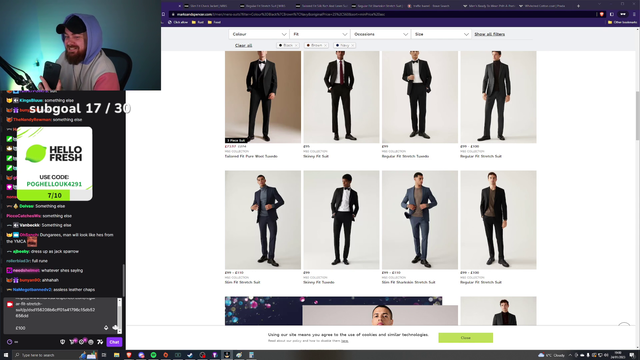Click the HelloFresh sponsor overlay
The width and height of the screenshot is (640, 360).
[x=54, y=164]
